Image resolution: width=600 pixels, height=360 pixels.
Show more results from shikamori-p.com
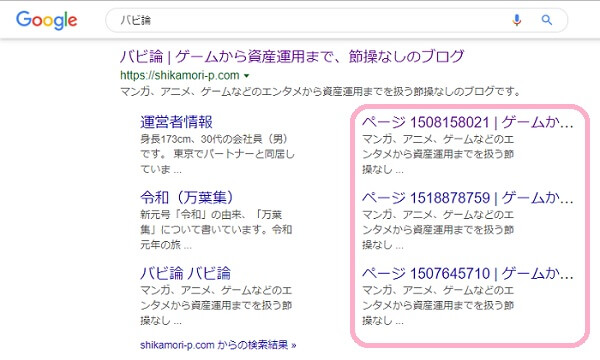pyautogui.click(x=218, y=345)
